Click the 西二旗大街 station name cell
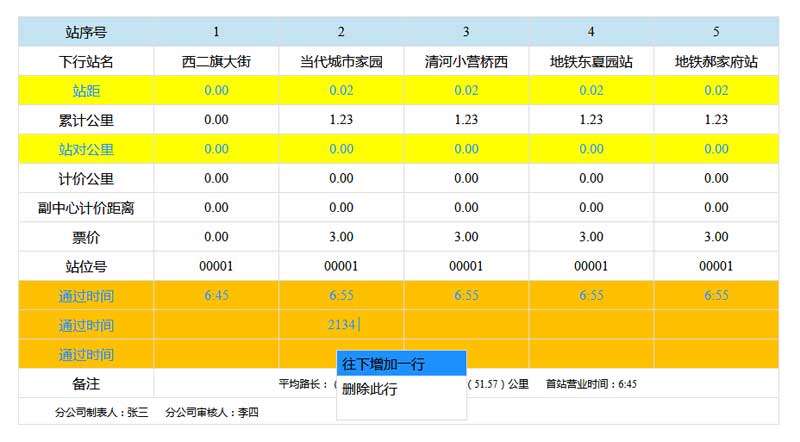 click(216, 62)
